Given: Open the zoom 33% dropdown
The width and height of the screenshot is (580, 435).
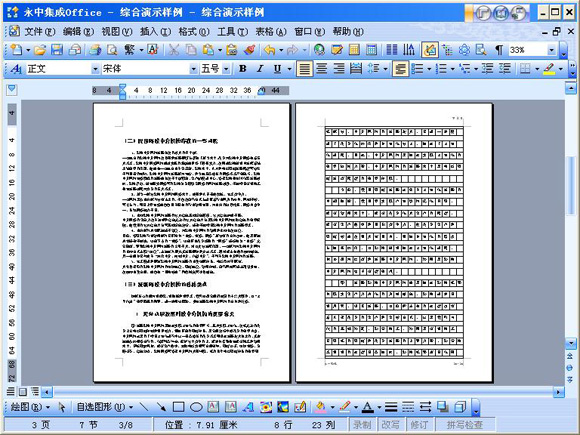Looking at the screenshot, I should coord(552,50).
